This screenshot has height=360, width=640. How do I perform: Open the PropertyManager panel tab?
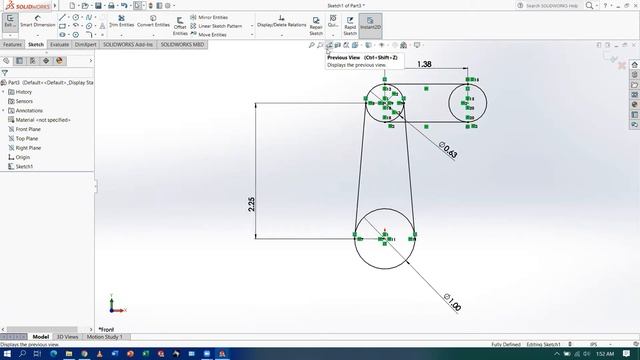[19, 61]
